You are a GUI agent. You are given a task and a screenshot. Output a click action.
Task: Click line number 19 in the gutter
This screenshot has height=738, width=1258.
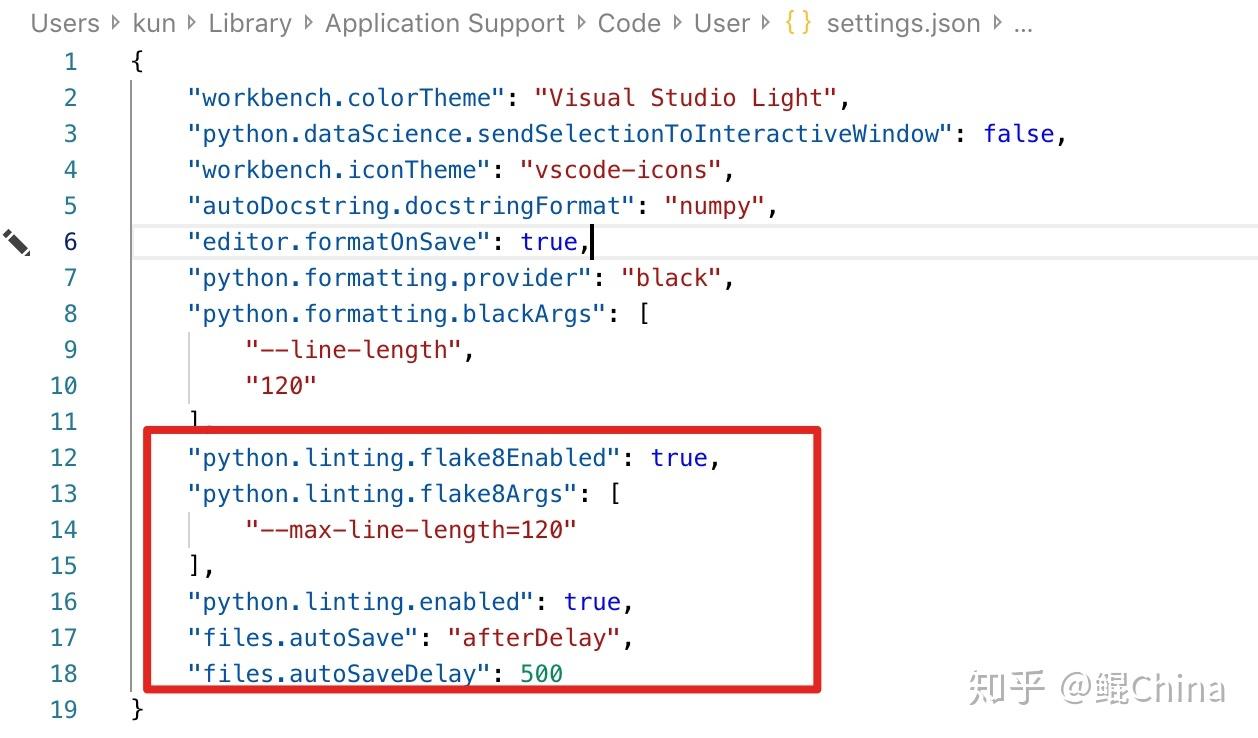pyautogui.click(x=63, y=710)
